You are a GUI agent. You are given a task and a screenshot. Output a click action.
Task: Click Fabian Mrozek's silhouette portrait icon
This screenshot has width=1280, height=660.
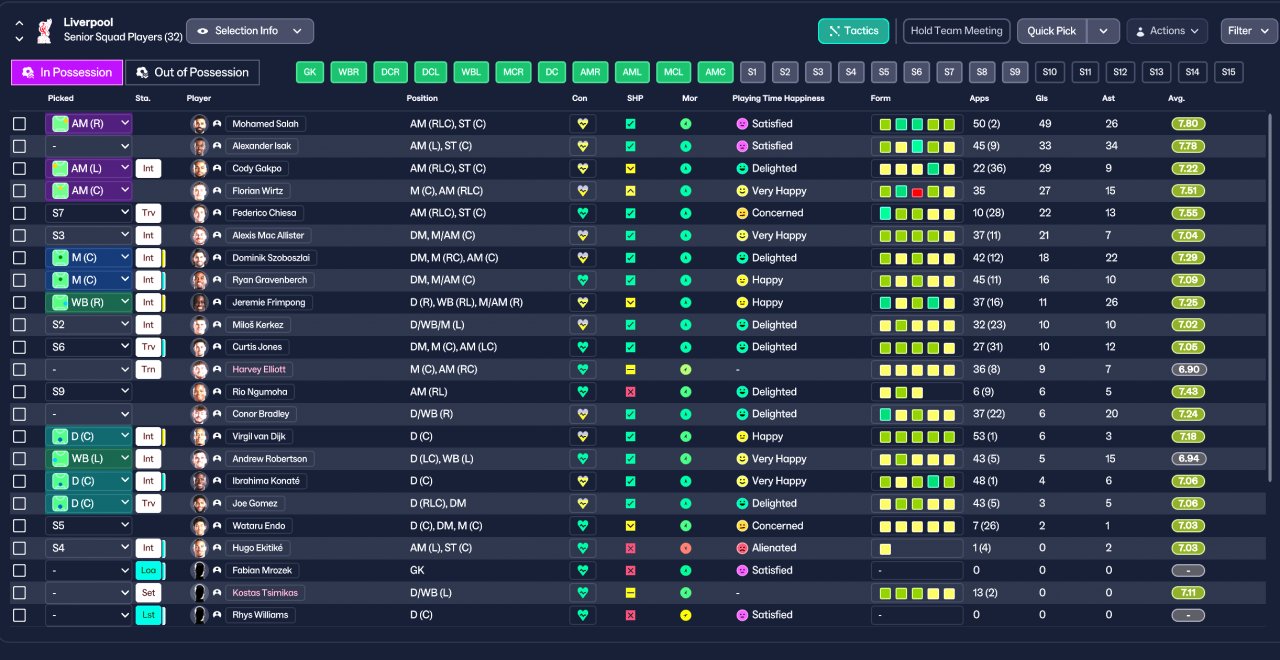[x=199, y=570]
